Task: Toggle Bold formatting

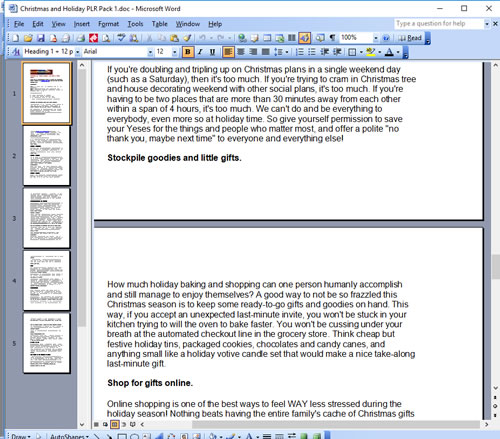Action: pos(188,52)
